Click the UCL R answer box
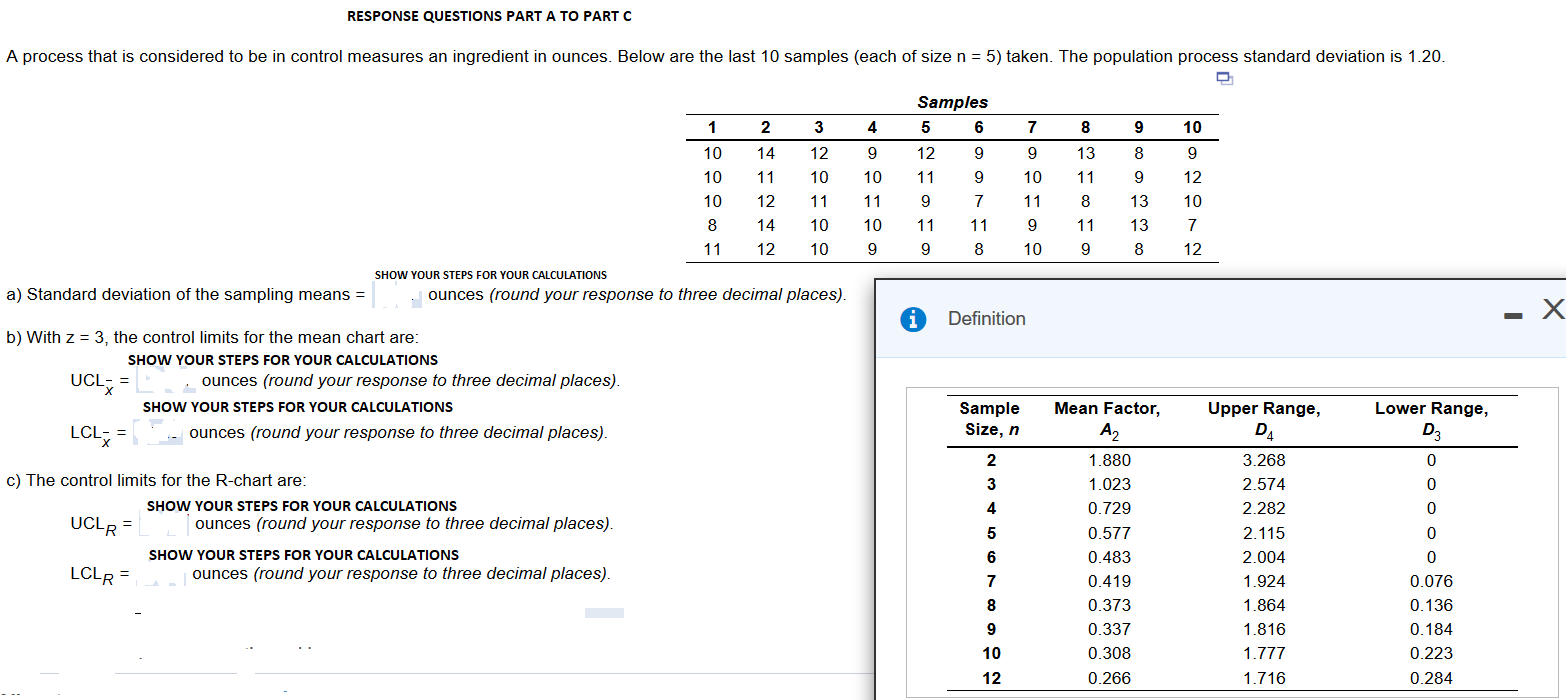Viewport: 1566px width, 700px height. [x=166, y=523]
